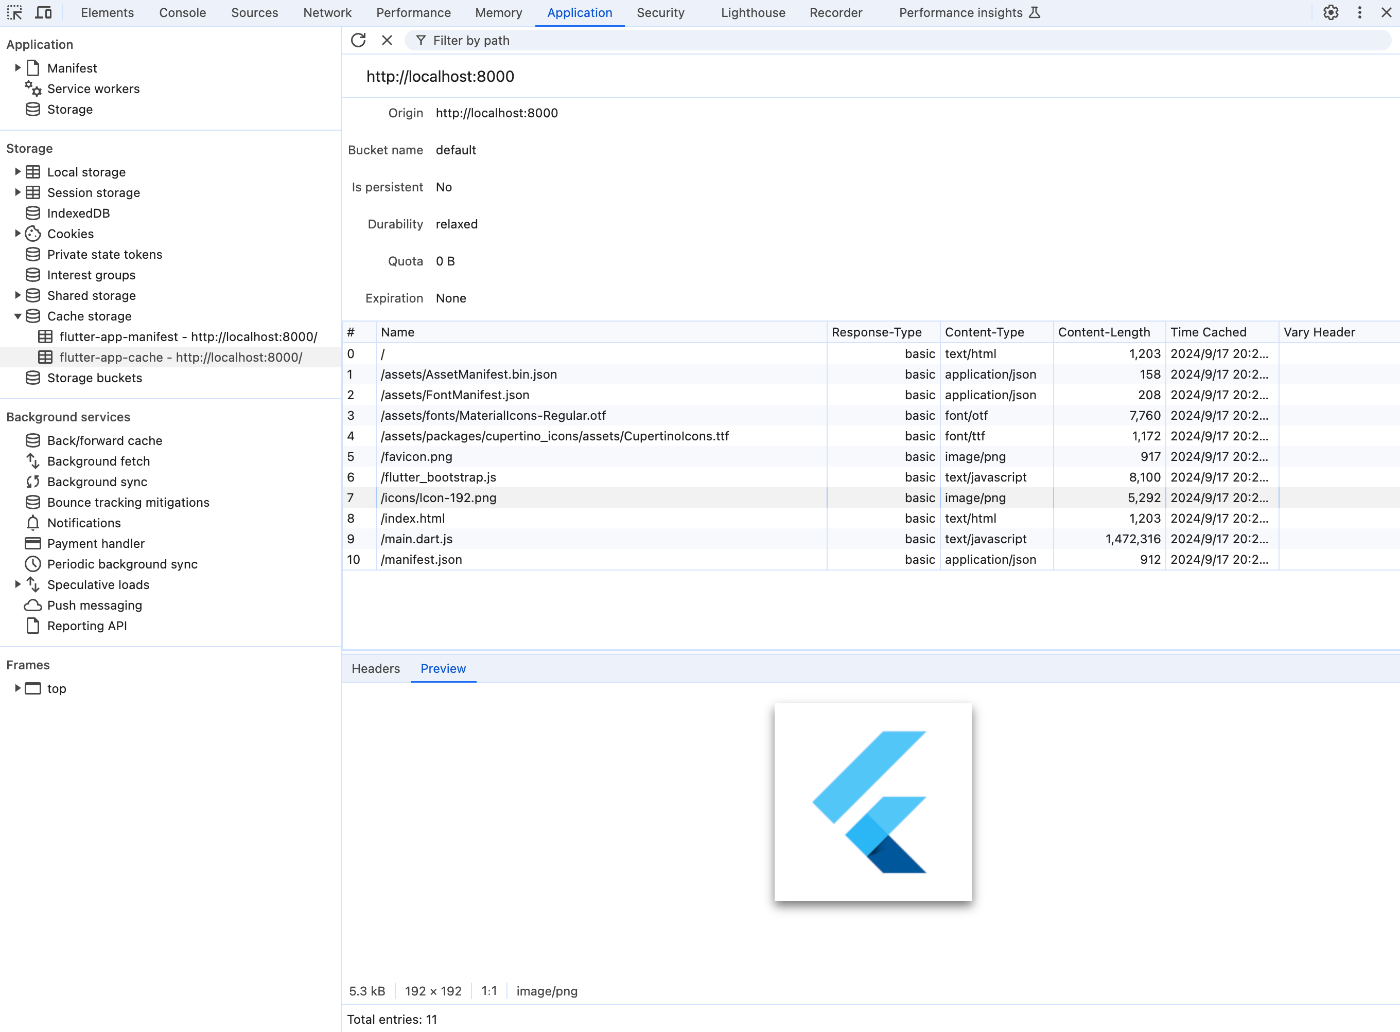The image size is (1400, 1032).
Task: Toggle the device toolbar icon
Action: pos(44,13)
